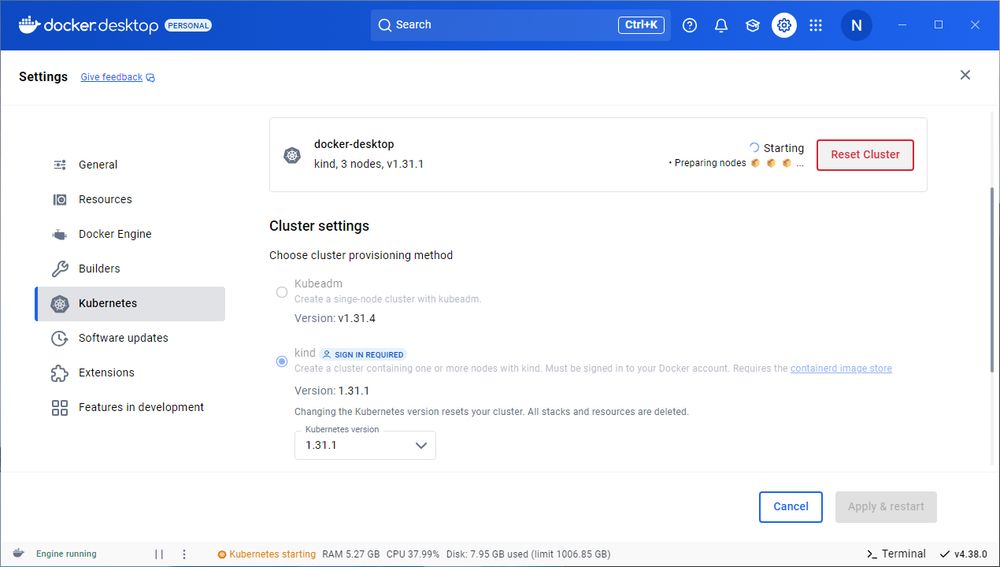Viewport: 1000px width, 567px height.
Task: Click the General sliders icon in sidebar
Action: tap(60, 165)
